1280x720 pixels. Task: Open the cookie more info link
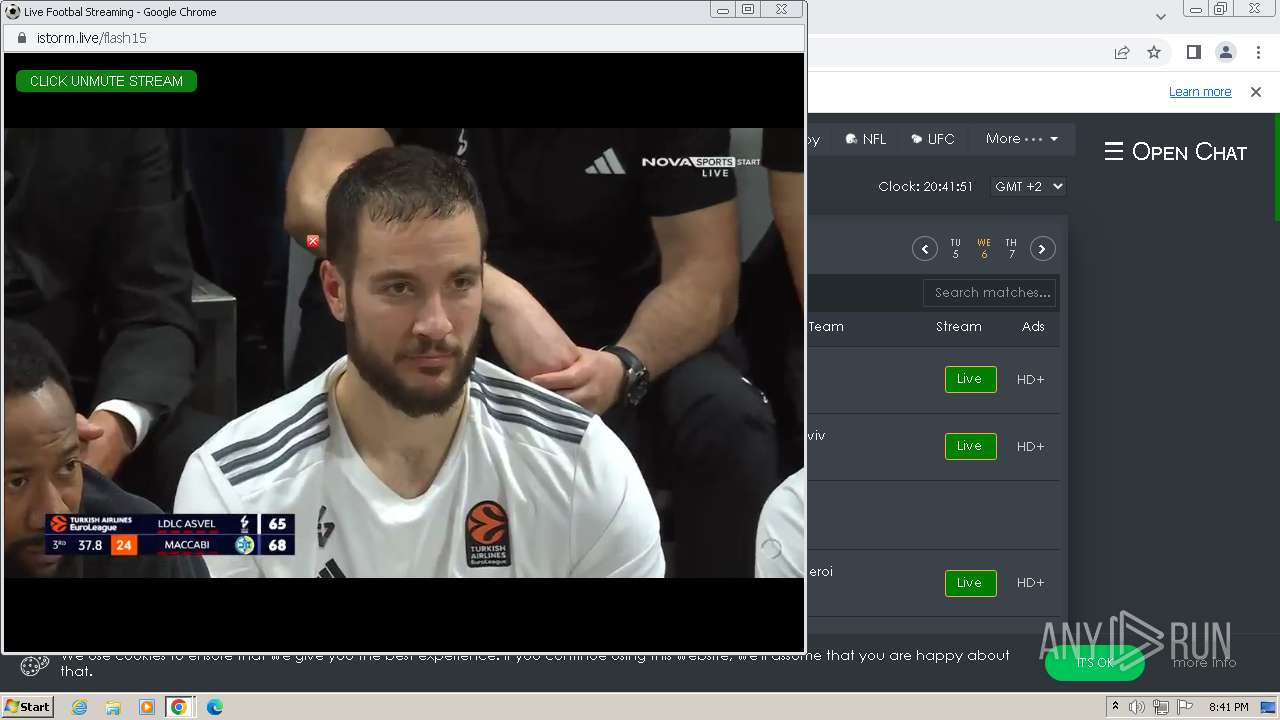coord(1204,662)
